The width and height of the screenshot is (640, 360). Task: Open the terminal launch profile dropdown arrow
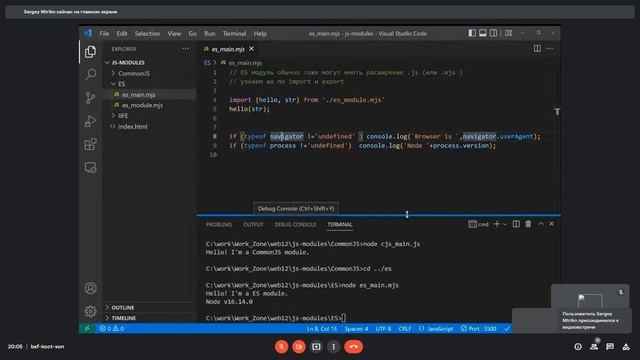[x=505, y=224]
